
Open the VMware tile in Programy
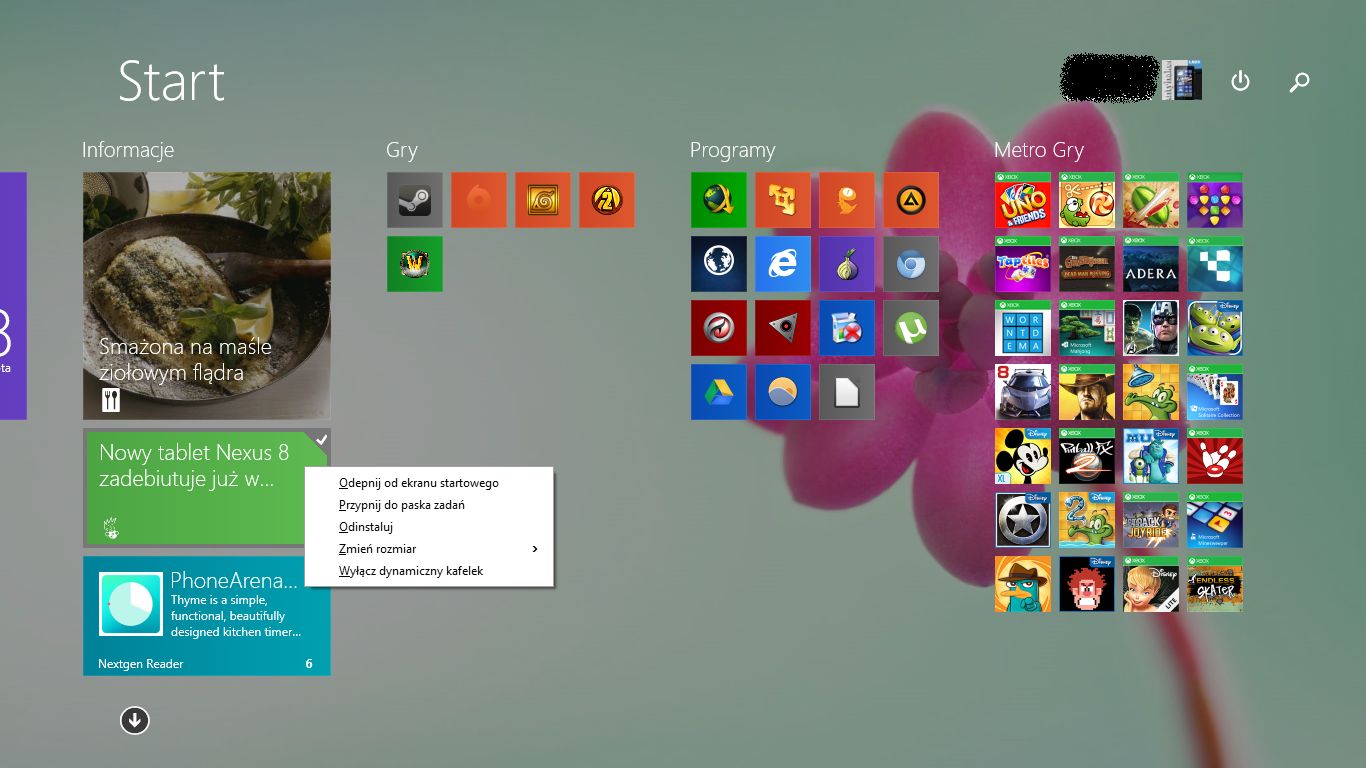(x=783, y=200)
